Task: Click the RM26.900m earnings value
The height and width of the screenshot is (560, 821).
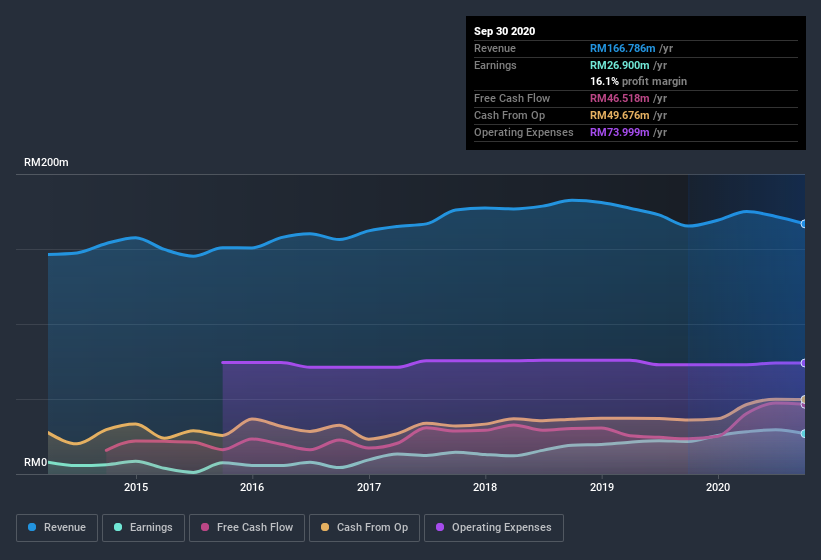Action: pyautogui.click(x=620, y=65)
